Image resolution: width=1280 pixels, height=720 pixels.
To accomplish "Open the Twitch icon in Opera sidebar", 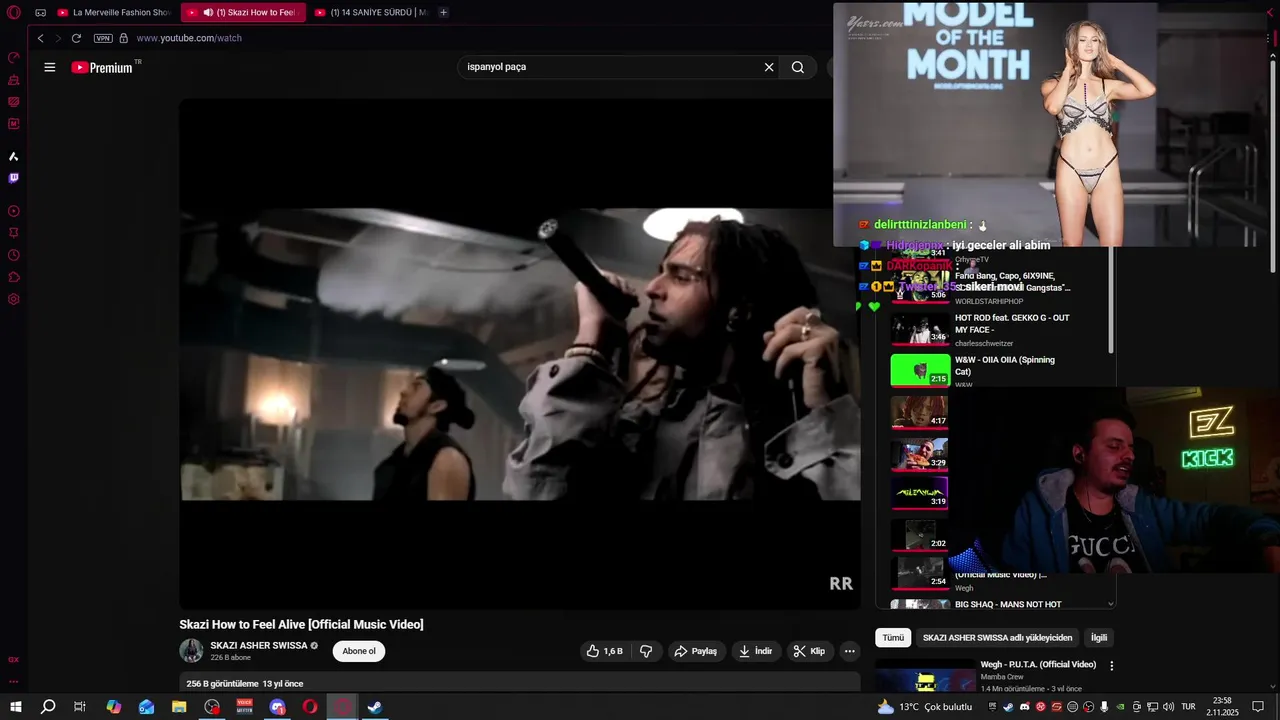I will pos(14,178).
